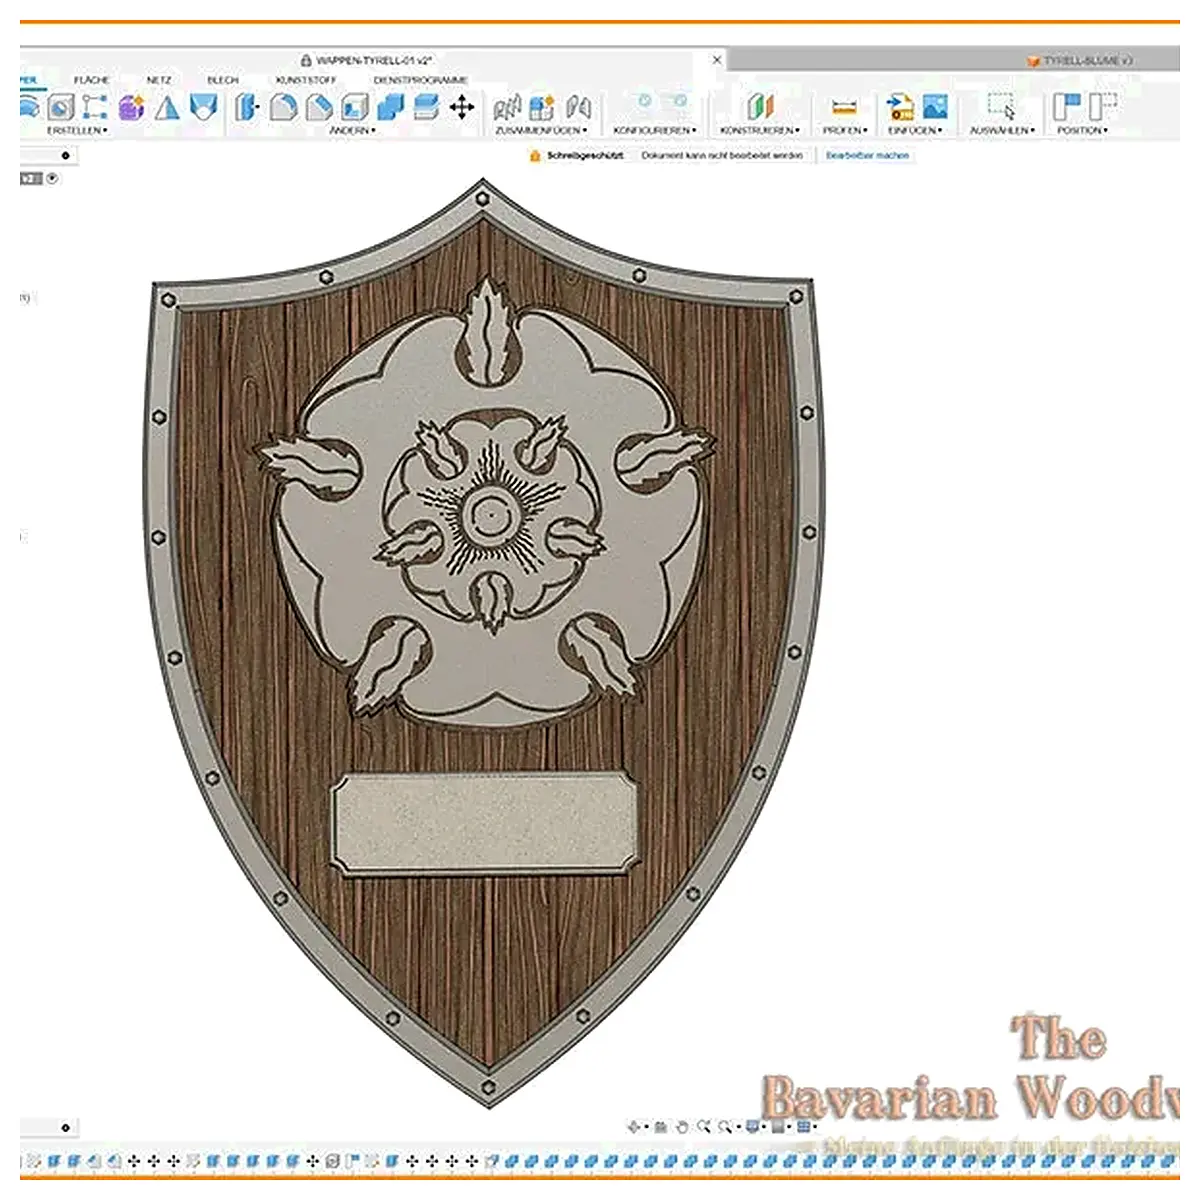Select the Chamfer tool icon
The width and height of the screenshot is (1200, 1200).
coord(319,107)
